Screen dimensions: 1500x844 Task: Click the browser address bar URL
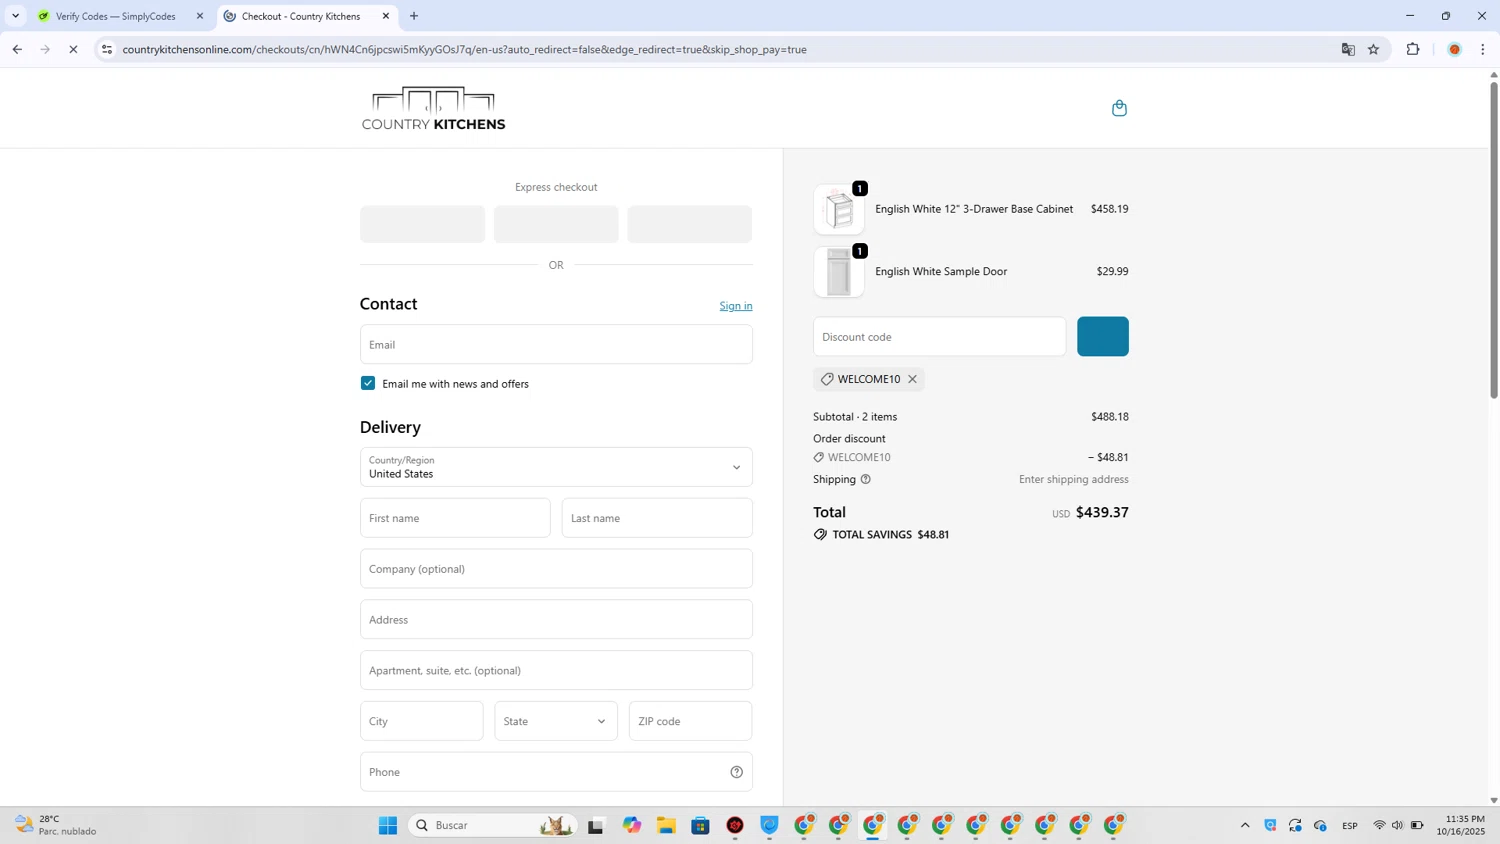(x=464, y=49)
